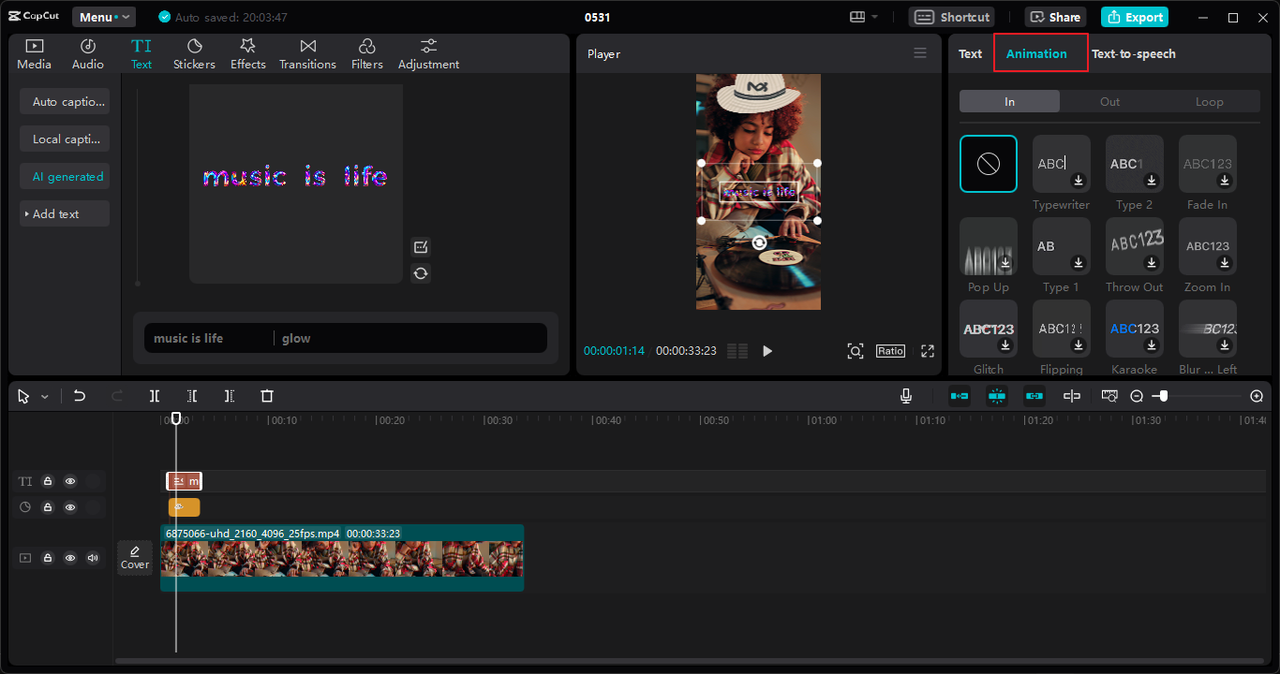
Task: Select the Out animation tab
Action: click(x=1109, y=102)
